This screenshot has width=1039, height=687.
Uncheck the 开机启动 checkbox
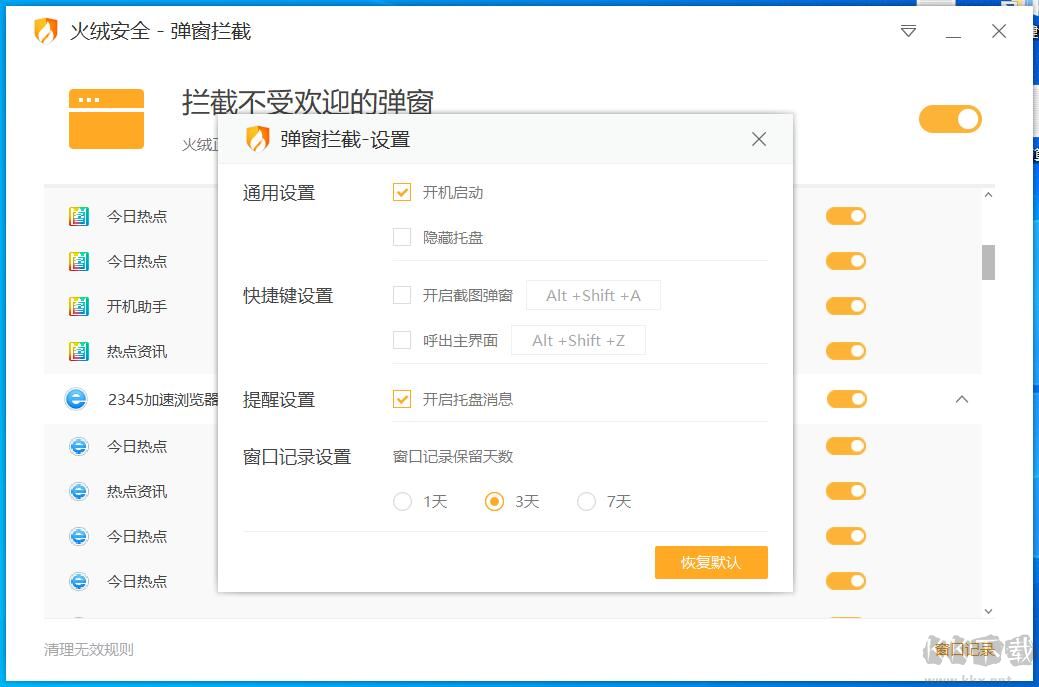point(401,192)
